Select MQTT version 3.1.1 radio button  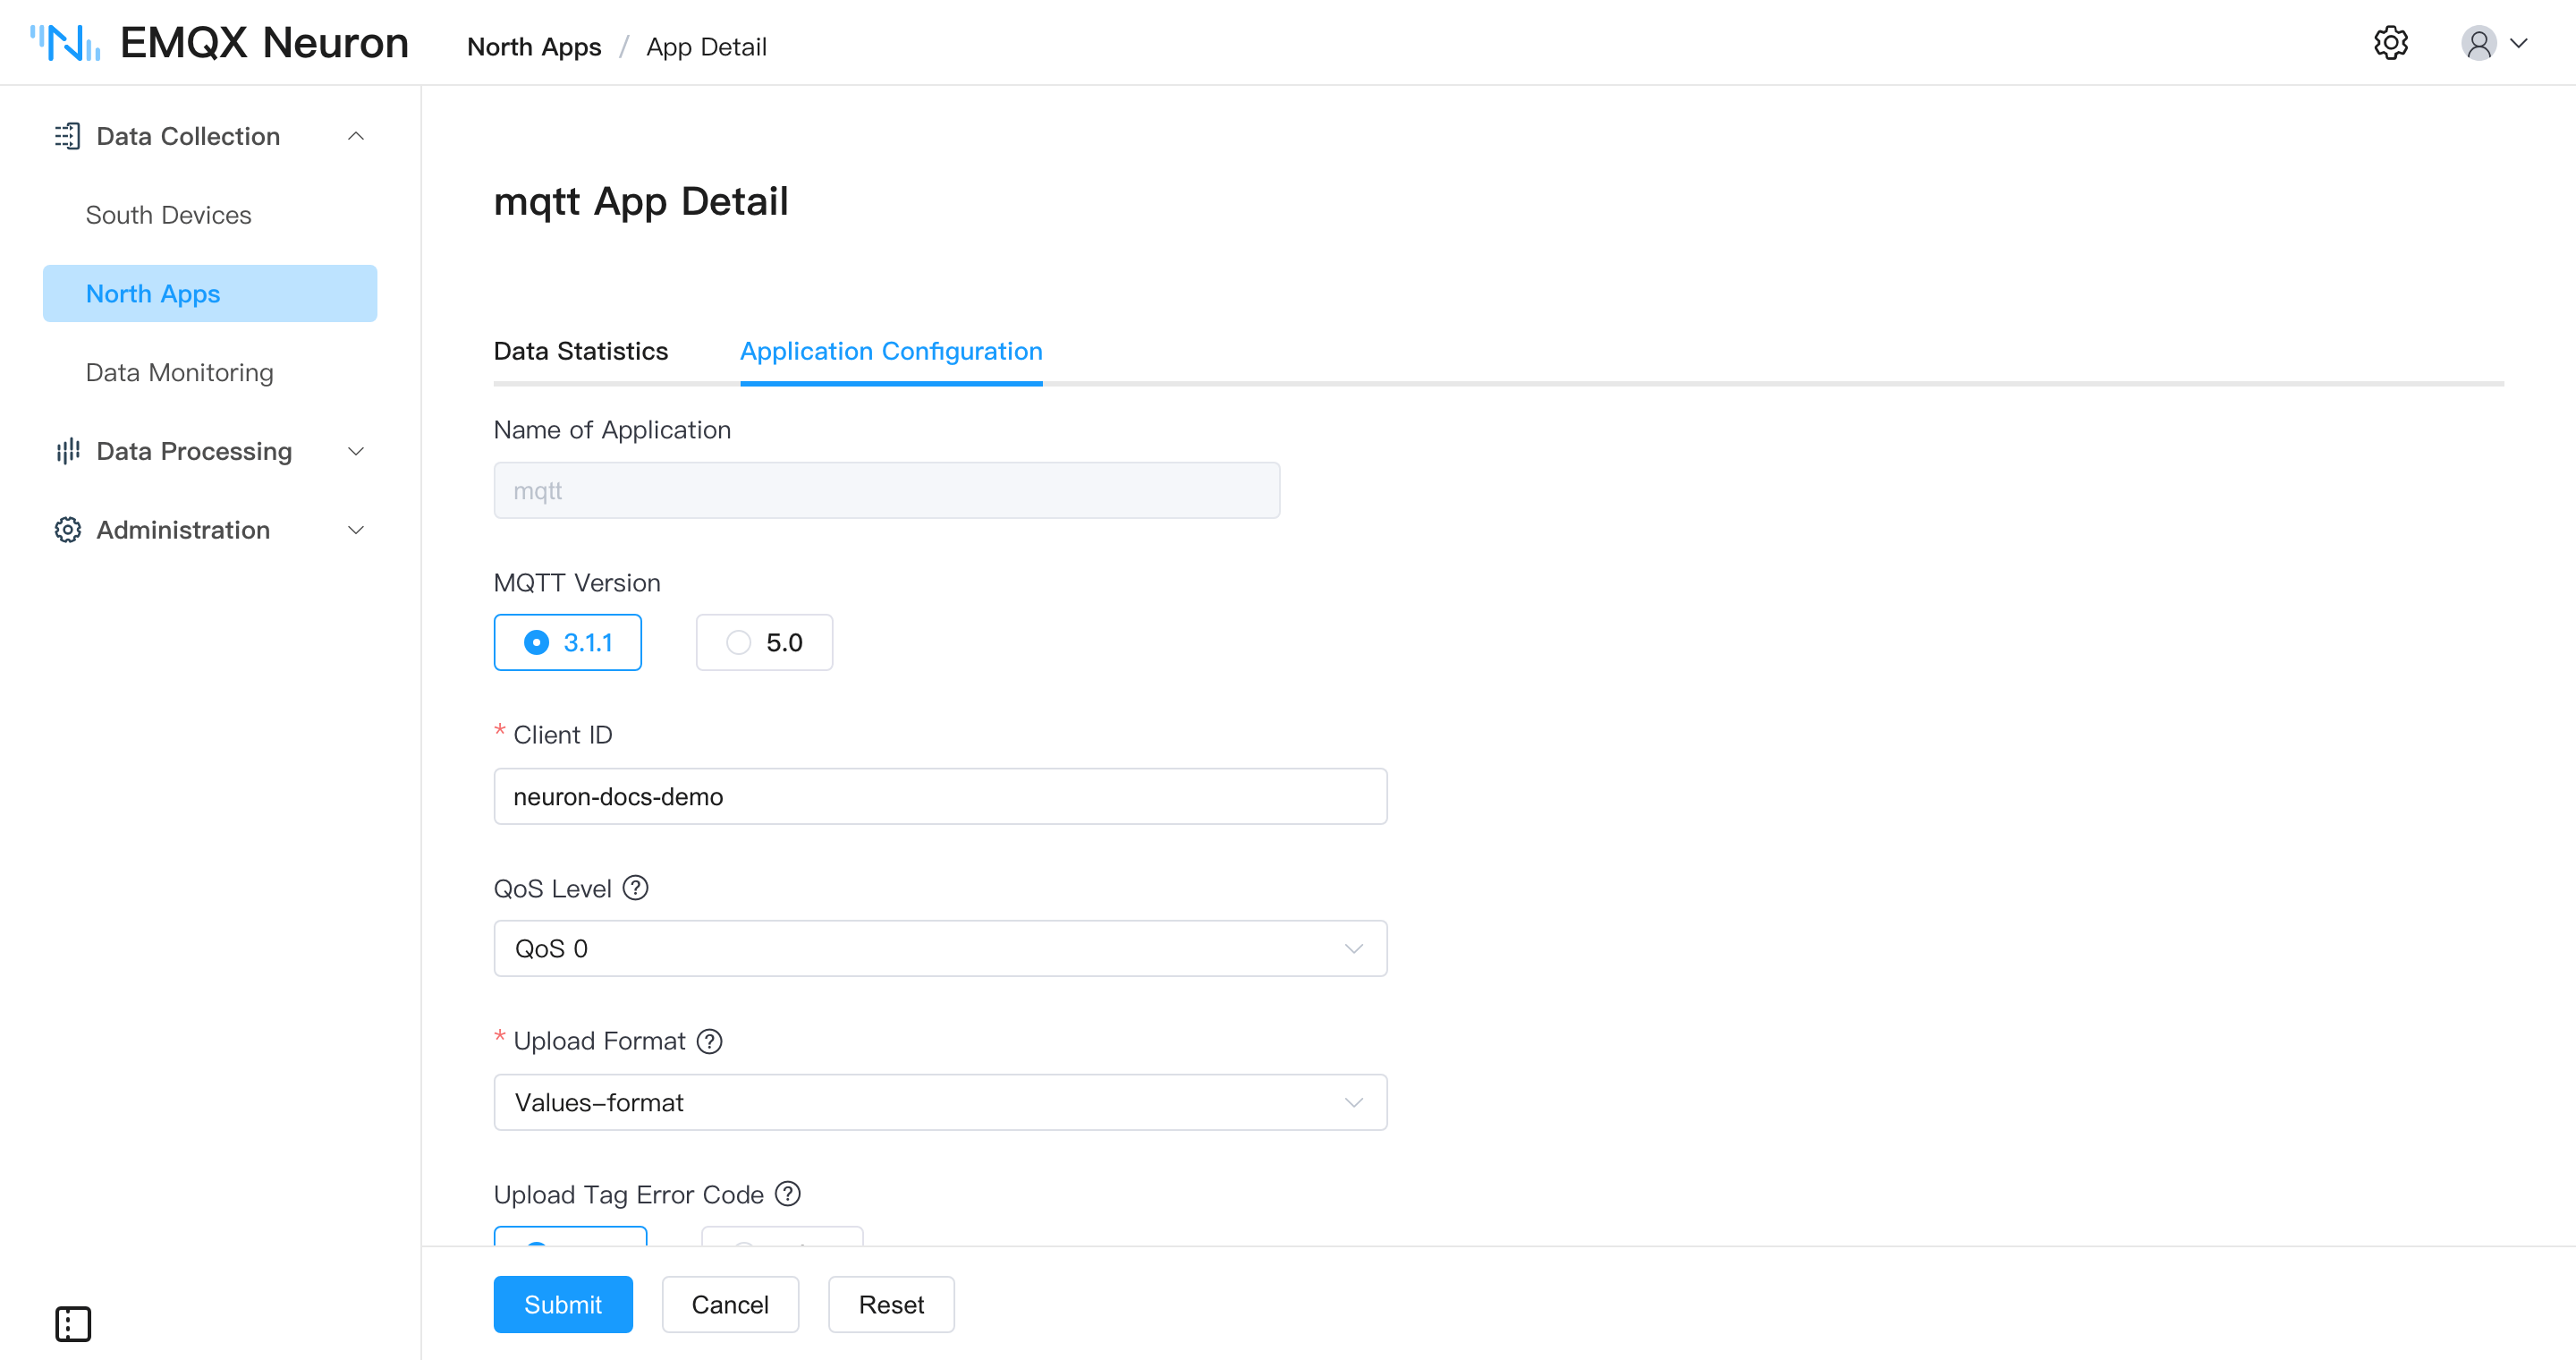tap(567, 642)
